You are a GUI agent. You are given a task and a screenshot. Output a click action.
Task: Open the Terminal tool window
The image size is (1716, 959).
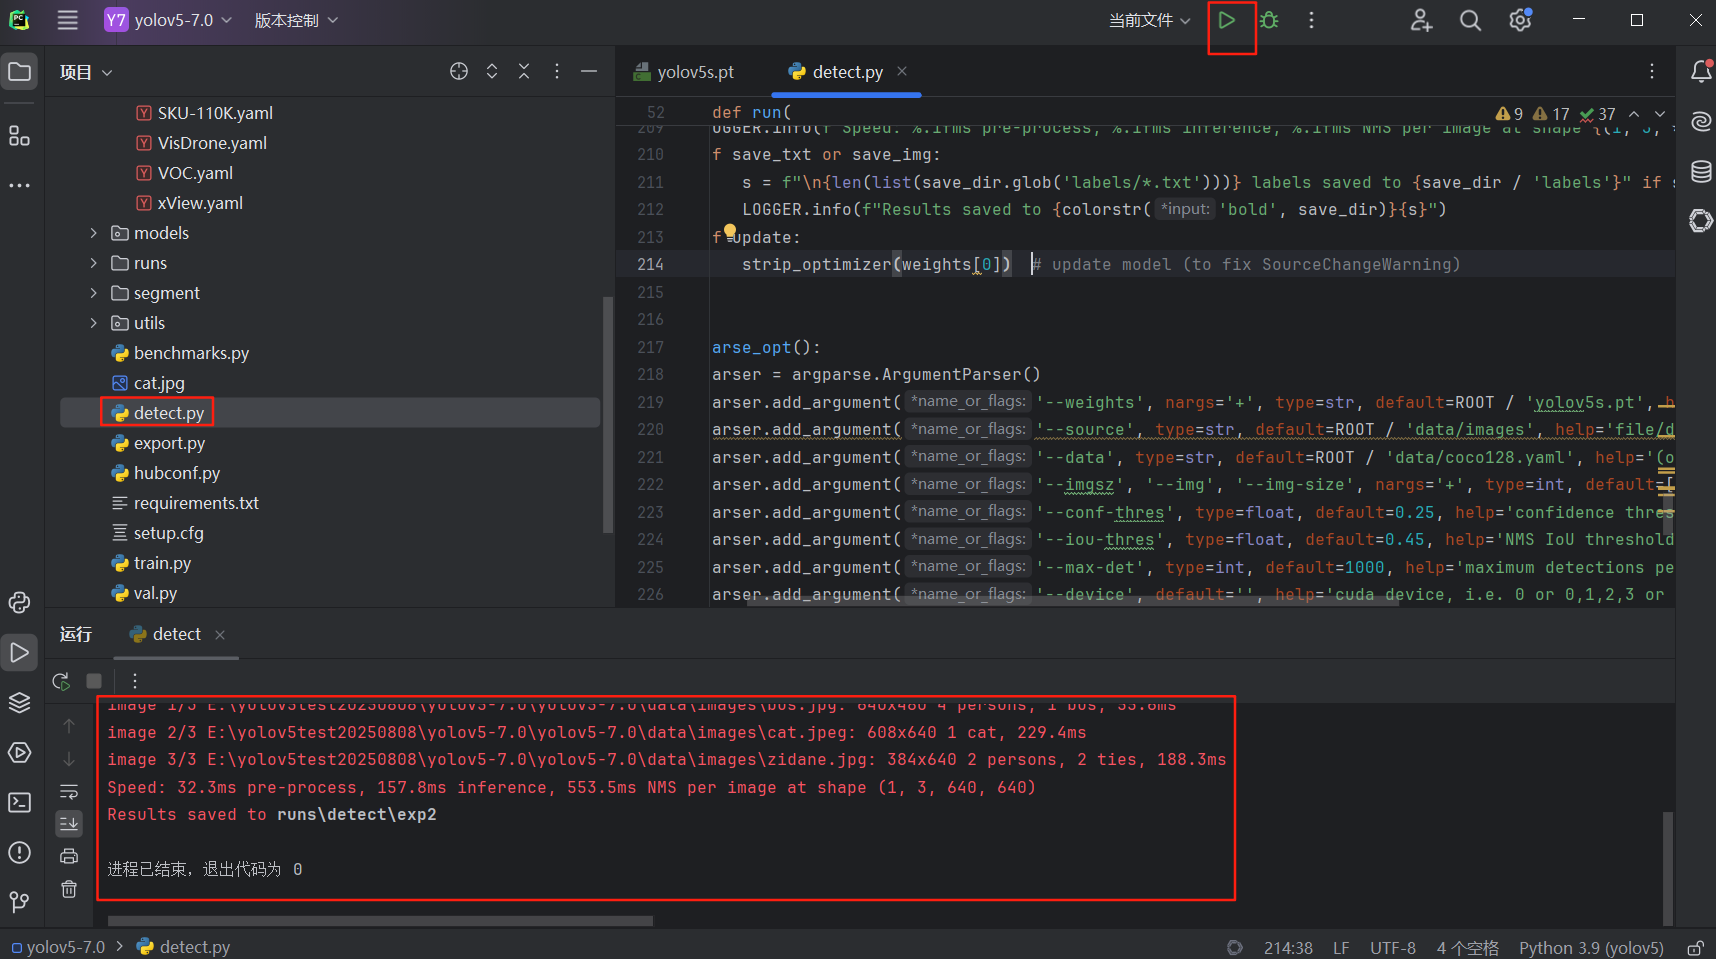point(19,803)
